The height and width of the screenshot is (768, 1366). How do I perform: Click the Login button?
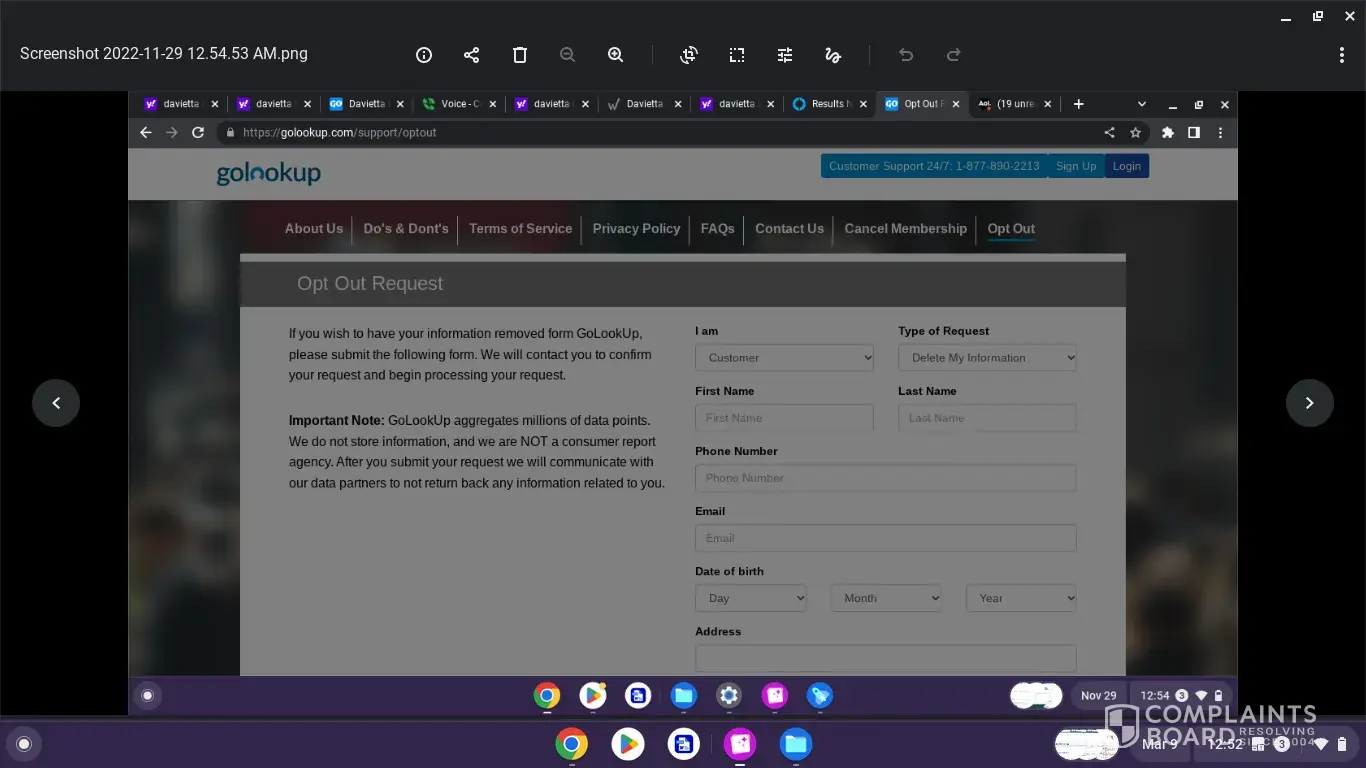coord(1126,166)
